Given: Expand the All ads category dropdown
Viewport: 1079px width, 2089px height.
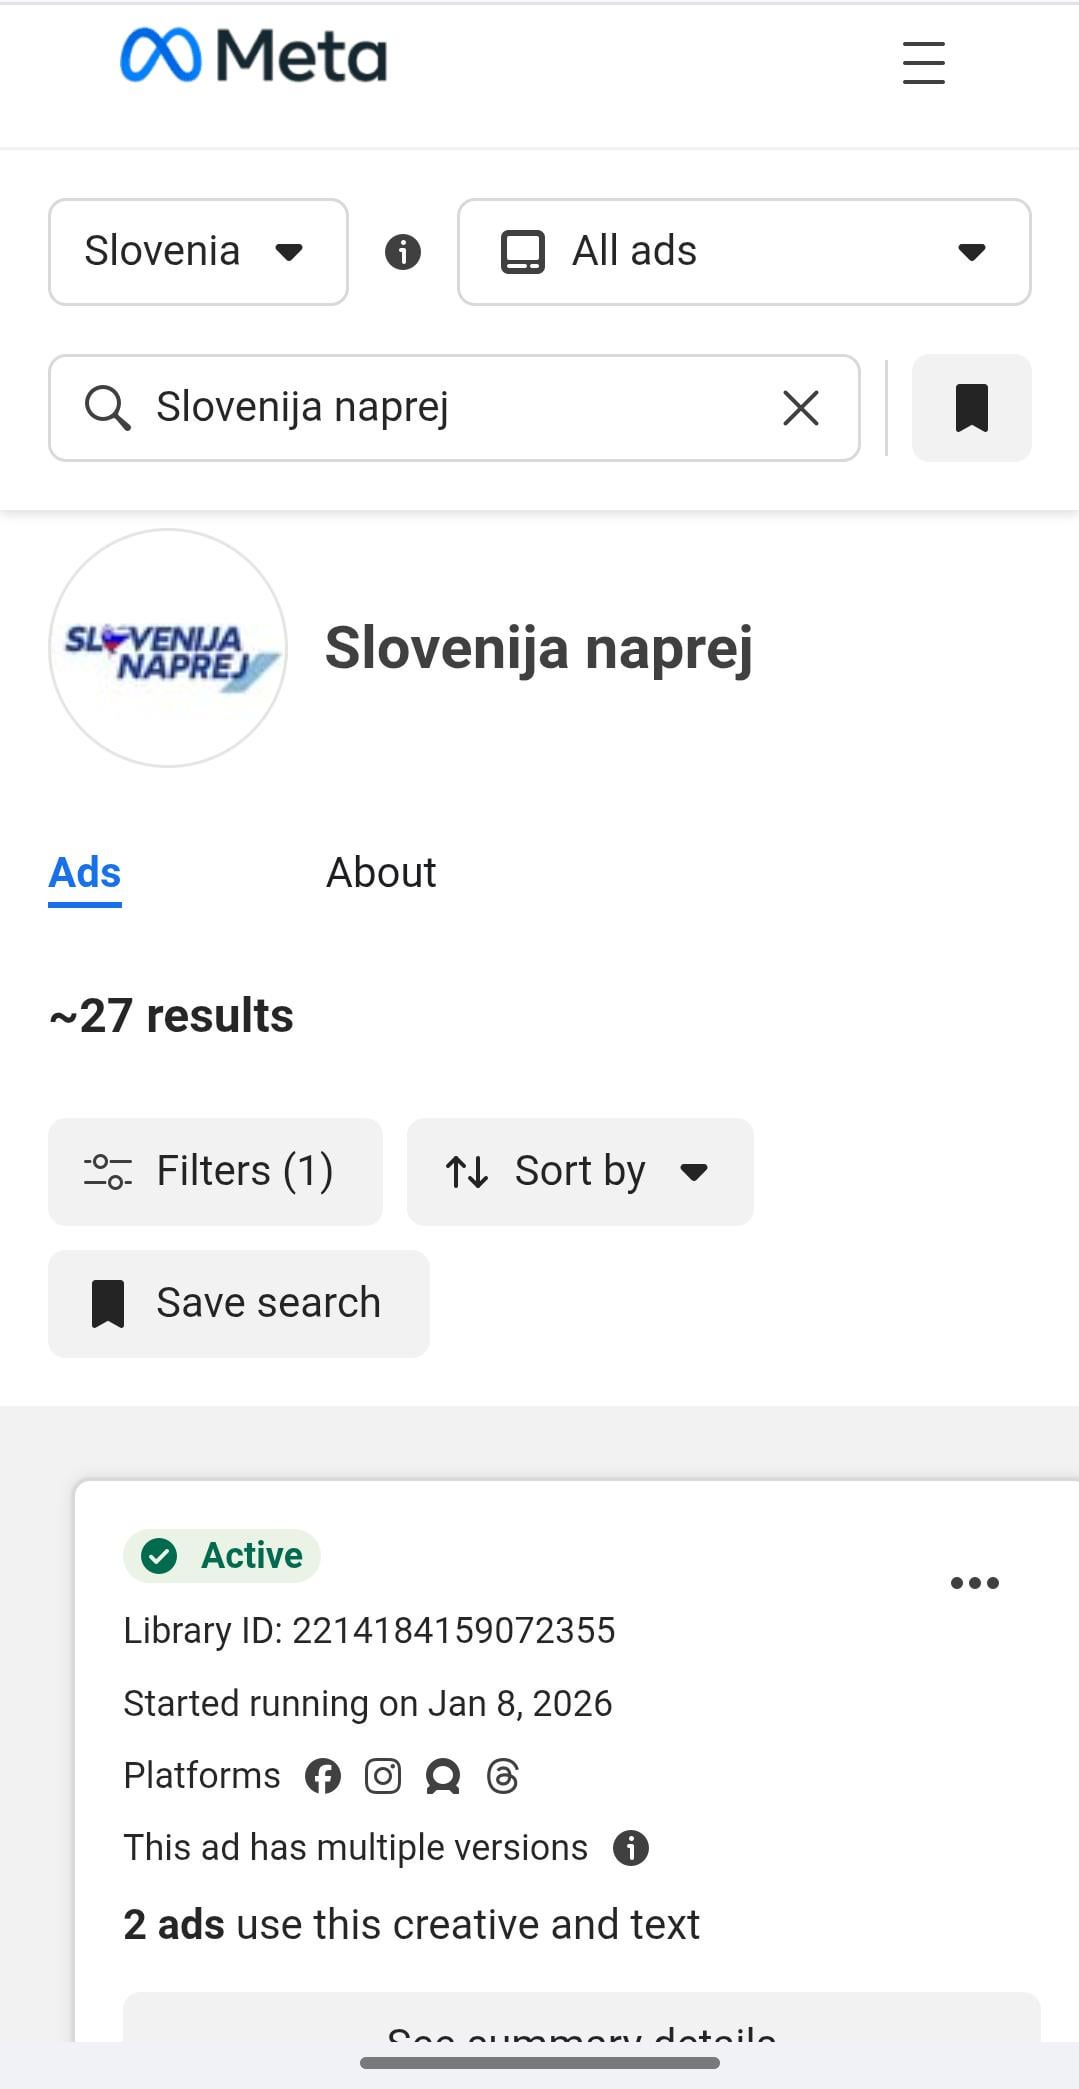Looking at the screenshot, I should pyautogui.click(x=744, y=252).
